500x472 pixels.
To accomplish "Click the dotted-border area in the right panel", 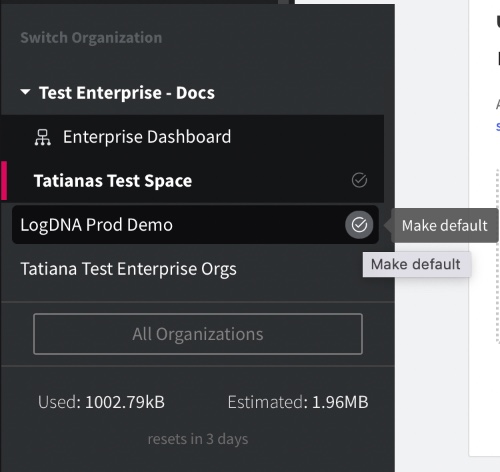I will 498,256.
